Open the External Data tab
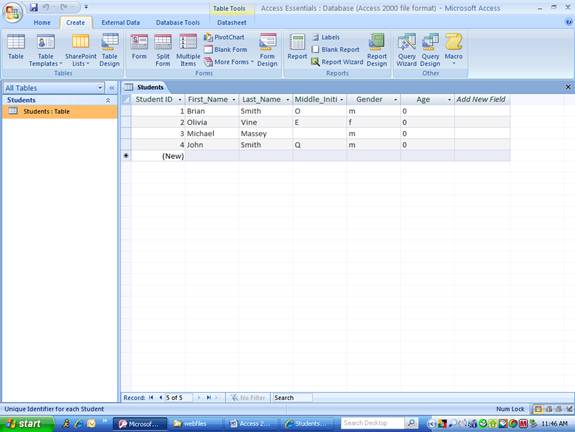The width and height of the screenshot is (575, 432). (x=121, y=23)
